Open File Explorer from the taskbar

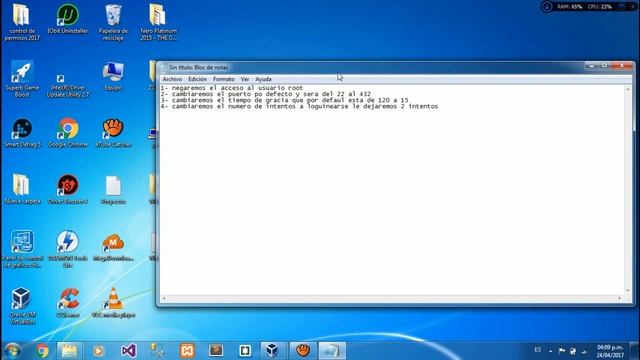(69, 351)
